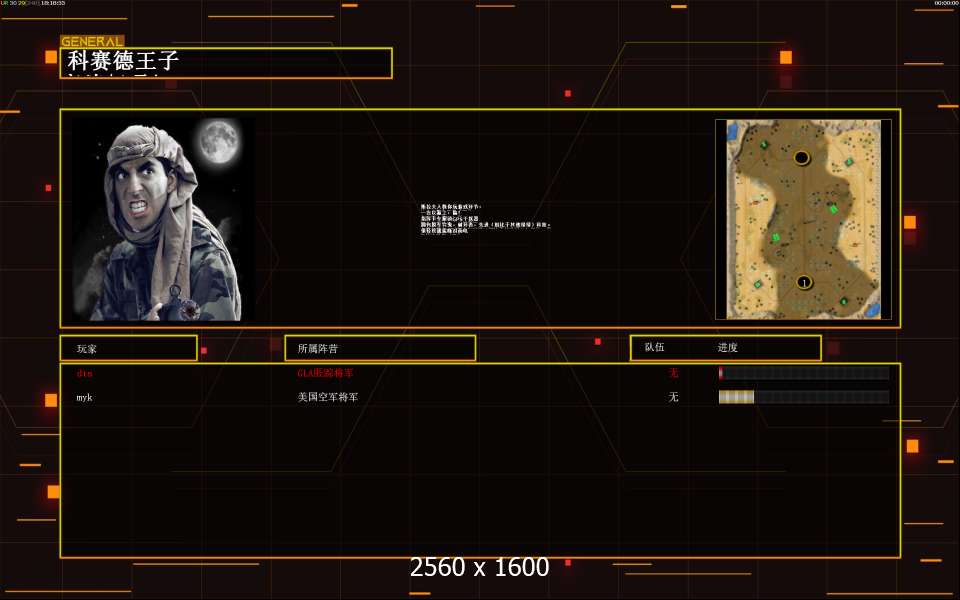Click the 队伍 header label

click(x=654, y=347)
